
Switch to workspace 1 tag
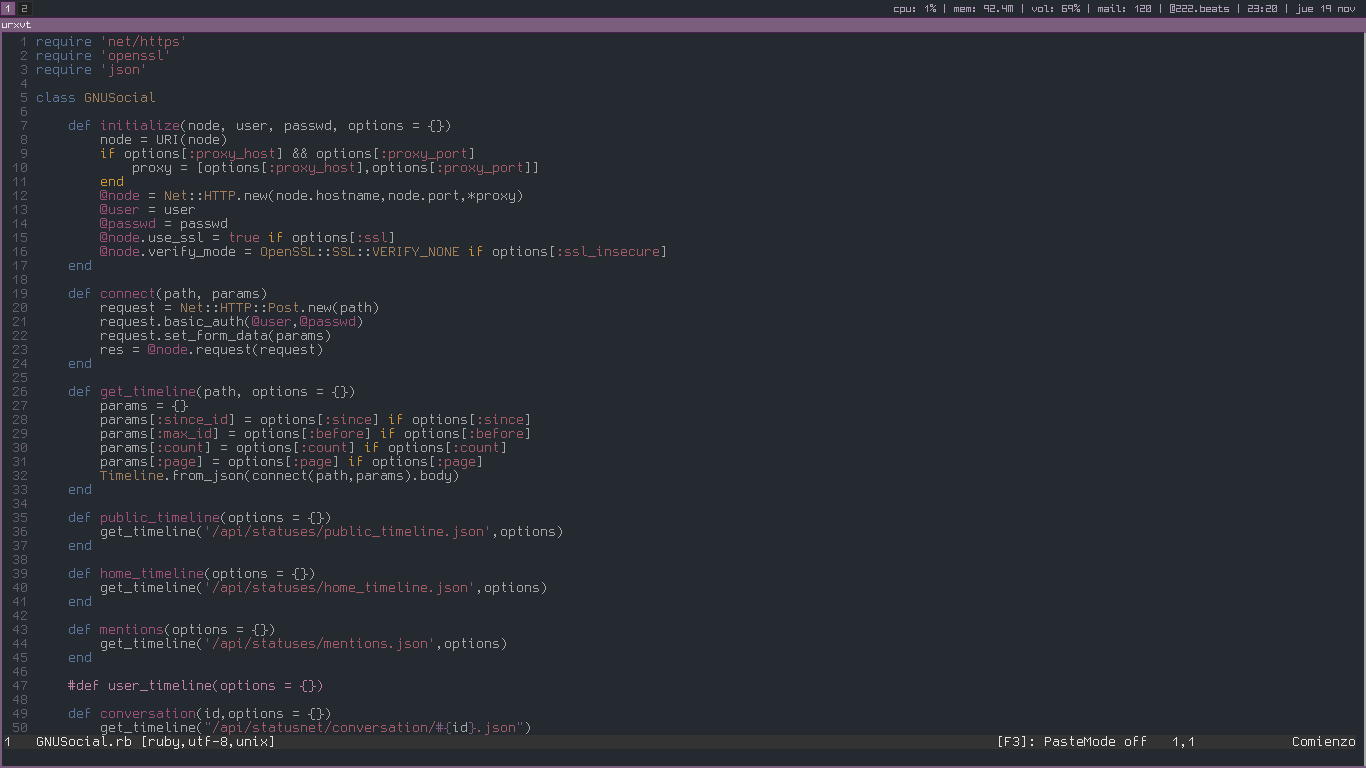point(8,8)
